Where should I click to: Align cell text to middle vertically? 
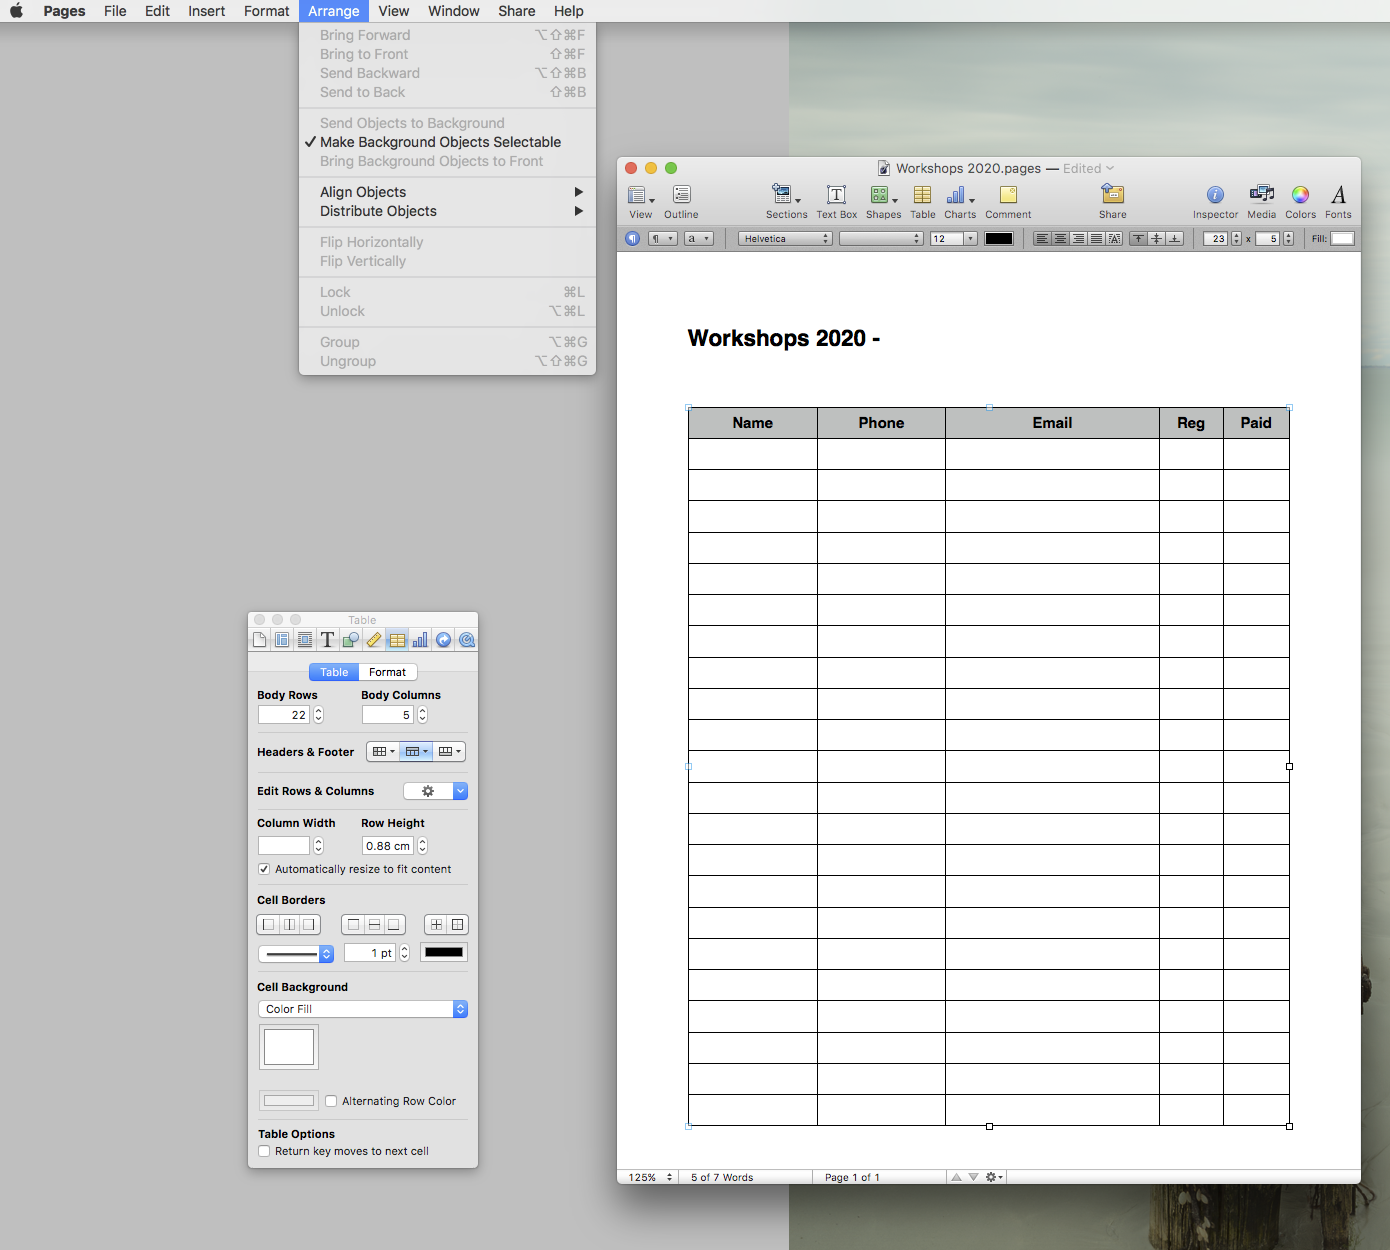1157,239
